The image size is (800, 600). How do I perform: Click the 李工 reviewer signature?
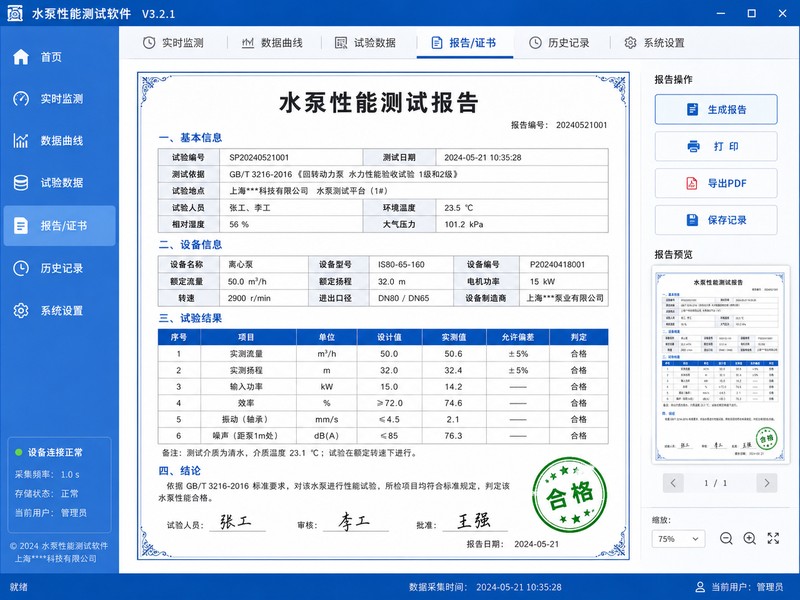point(354,521)
